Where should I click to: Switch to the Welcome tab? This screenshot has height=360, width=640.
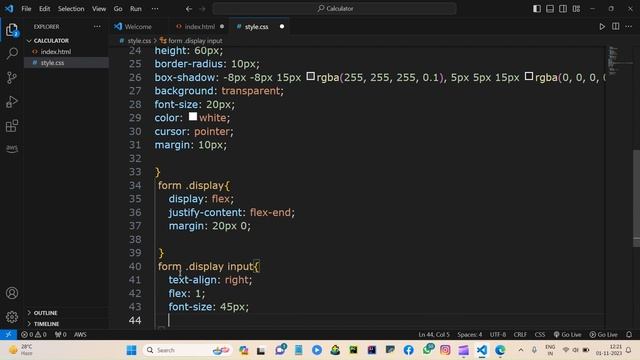pos(138,27)
